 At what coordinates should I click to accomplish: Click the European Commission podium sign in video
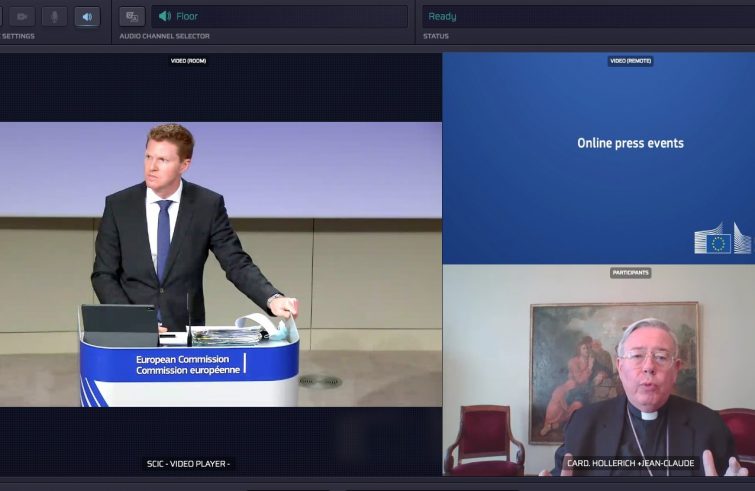click(x=190, y=364)
